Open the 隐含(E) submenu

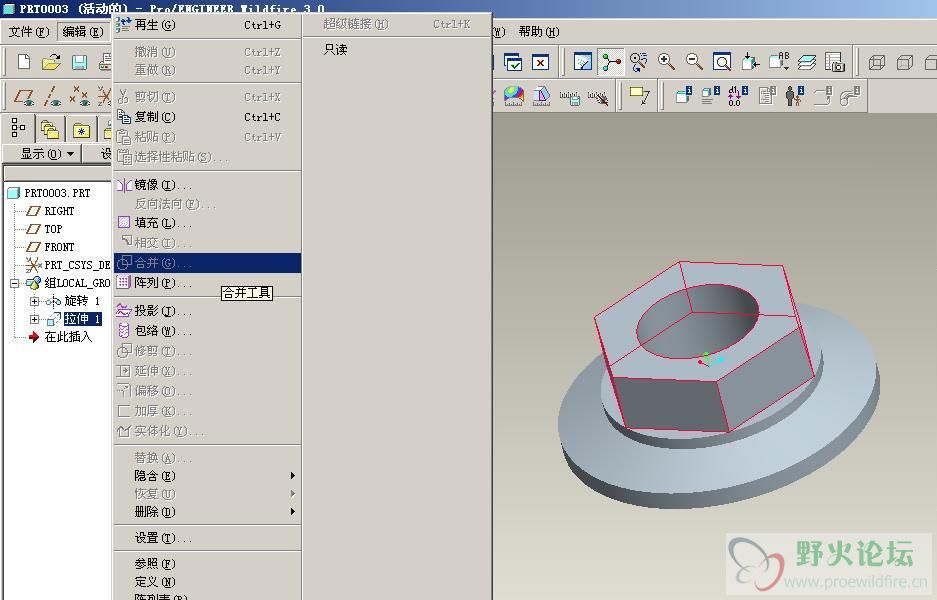click(x=207, y=476)
